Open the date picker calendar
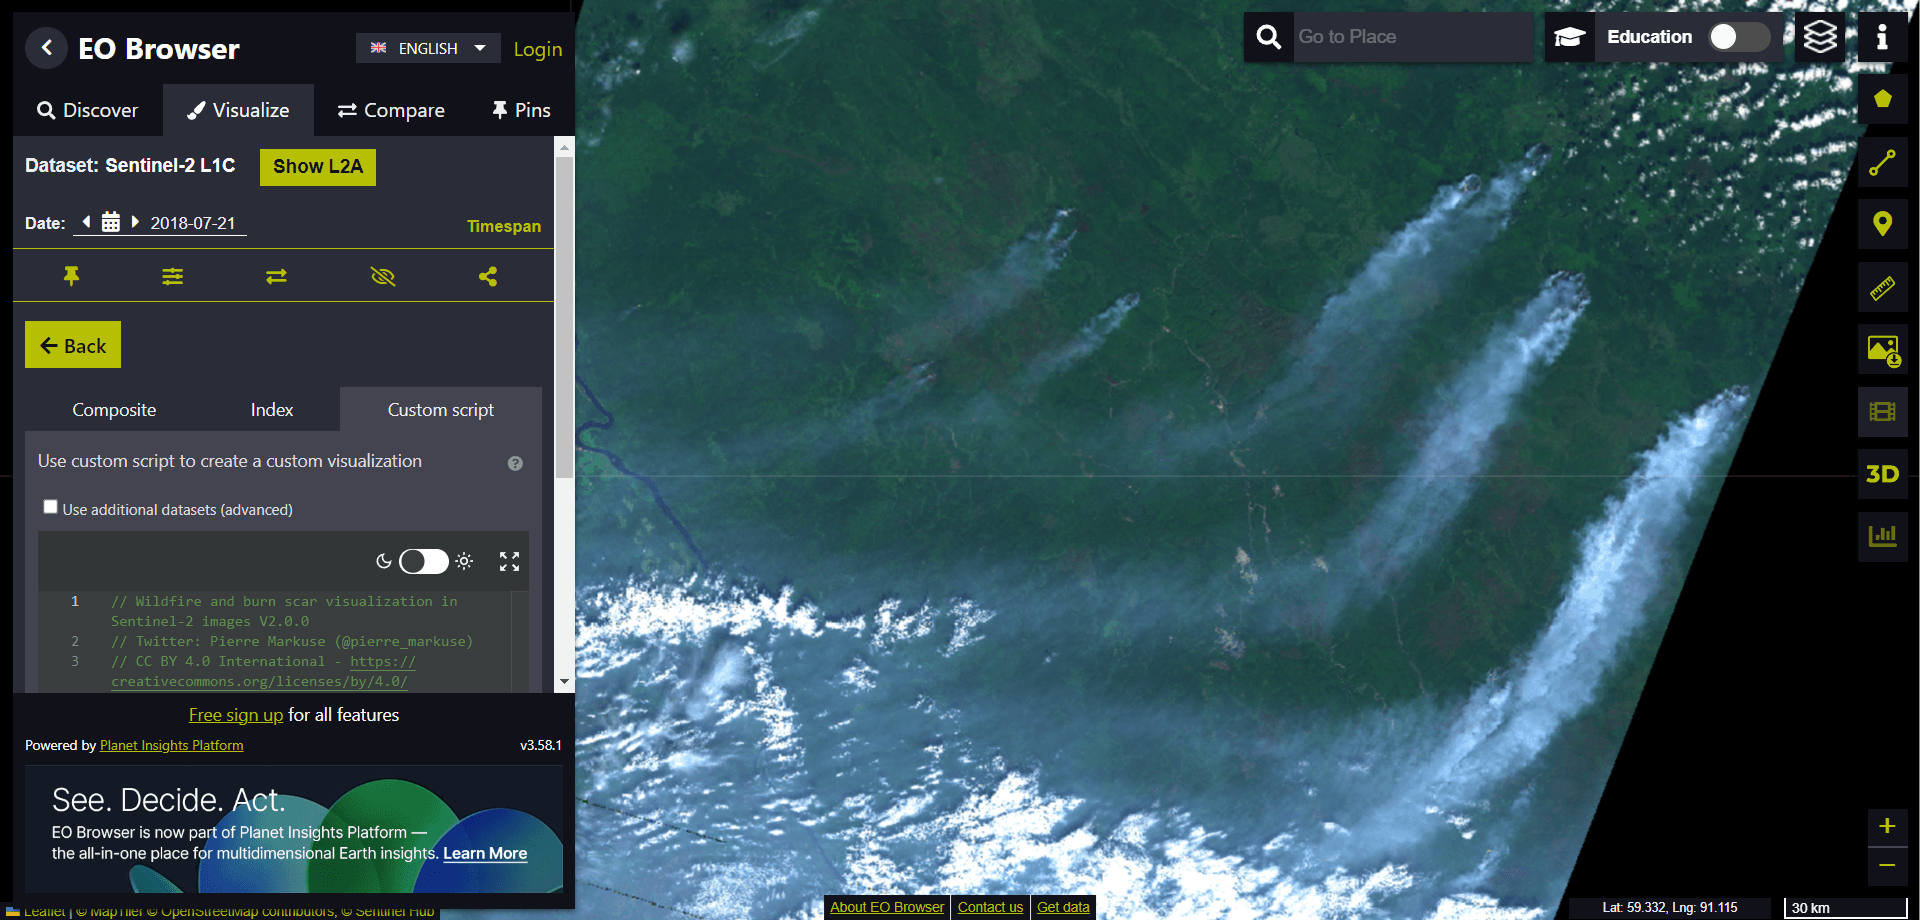The image size is (1920, 920). coord(111,222)
